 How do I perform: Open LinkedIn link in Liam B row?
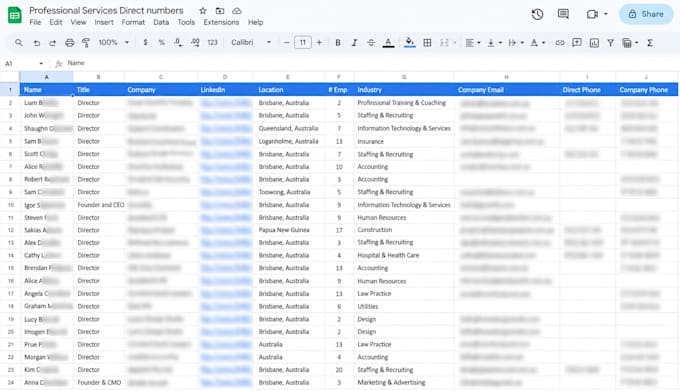click(x=226, y=103)
